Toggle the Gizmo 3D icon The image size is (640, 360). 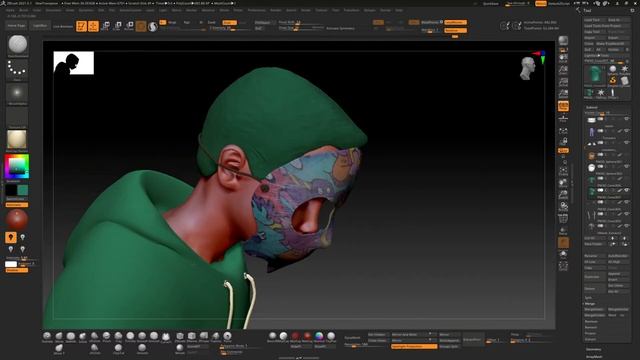pyautogui.click(x=141, y=26)
